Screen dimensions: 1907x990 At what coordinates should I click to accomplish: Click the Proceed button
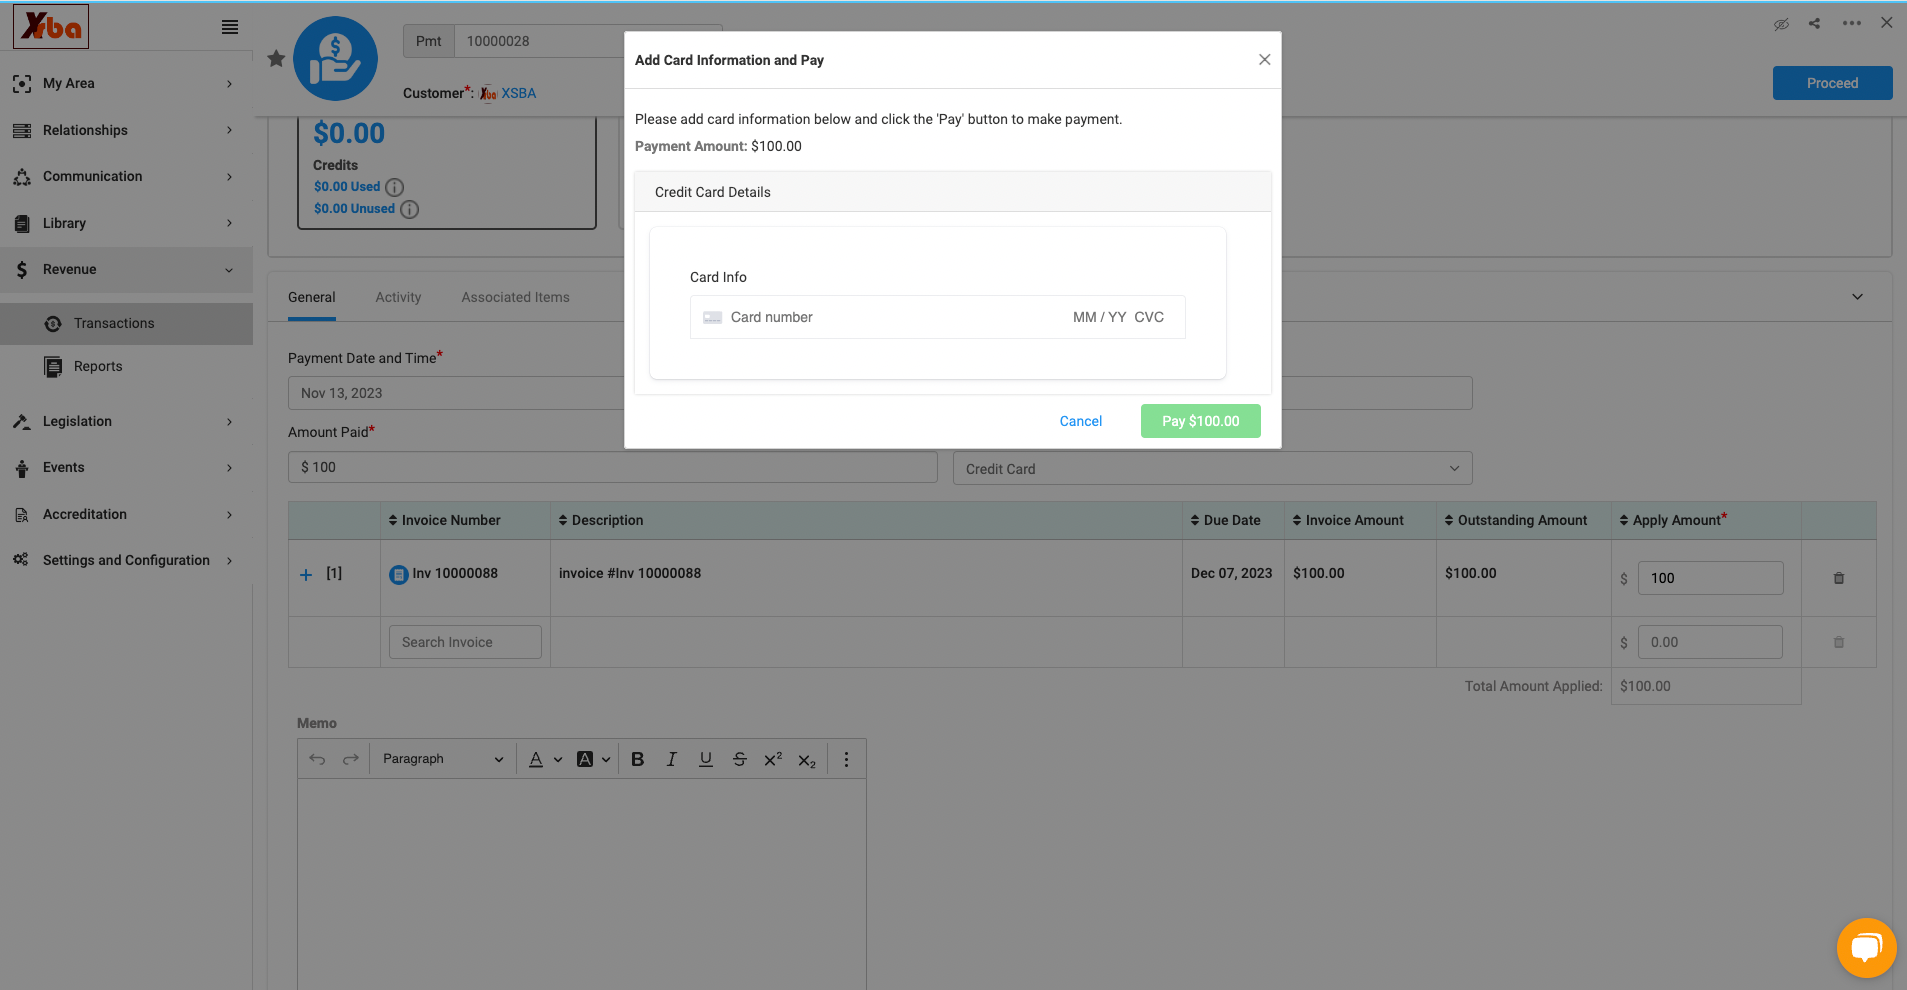pyautogui.click(x=1832, y=83)
